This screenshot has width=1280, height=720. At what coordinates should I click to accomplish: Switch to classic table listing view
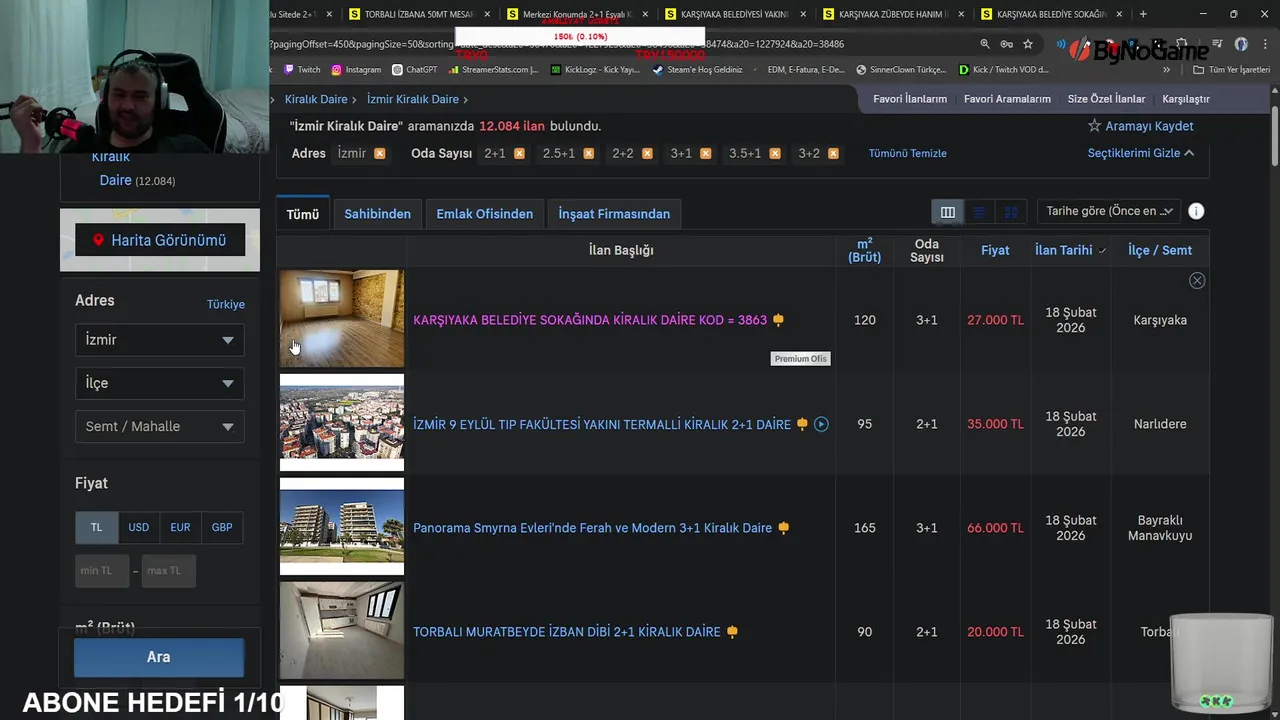(x=948, y=212)
